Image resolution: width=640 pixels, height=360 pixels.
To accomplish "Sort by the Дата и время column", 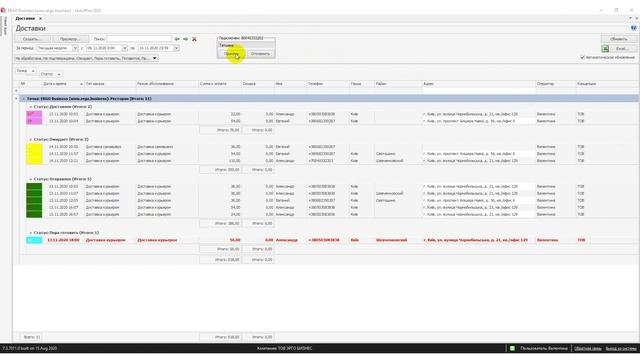I will [63, 84].
